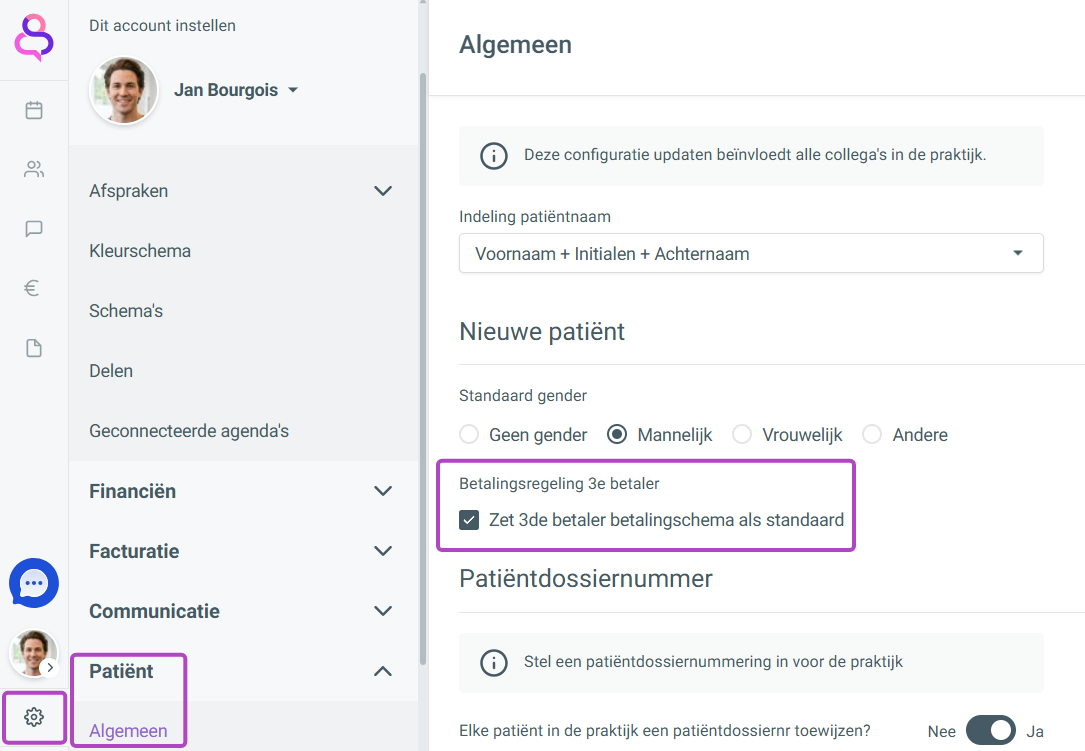
Task: Open the calendar icon in sidebar
Action: coord(34,110)
